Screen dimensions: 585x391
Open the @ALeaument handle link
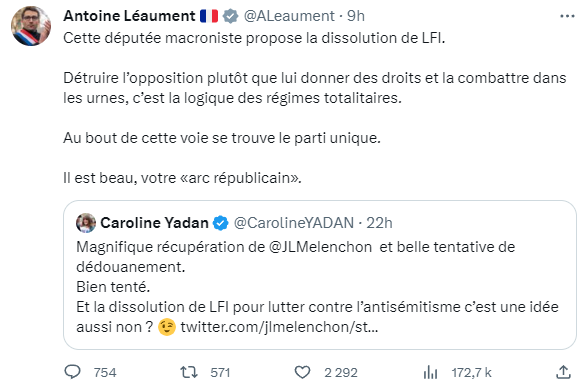pyautogui.click(x=289, y=16)
